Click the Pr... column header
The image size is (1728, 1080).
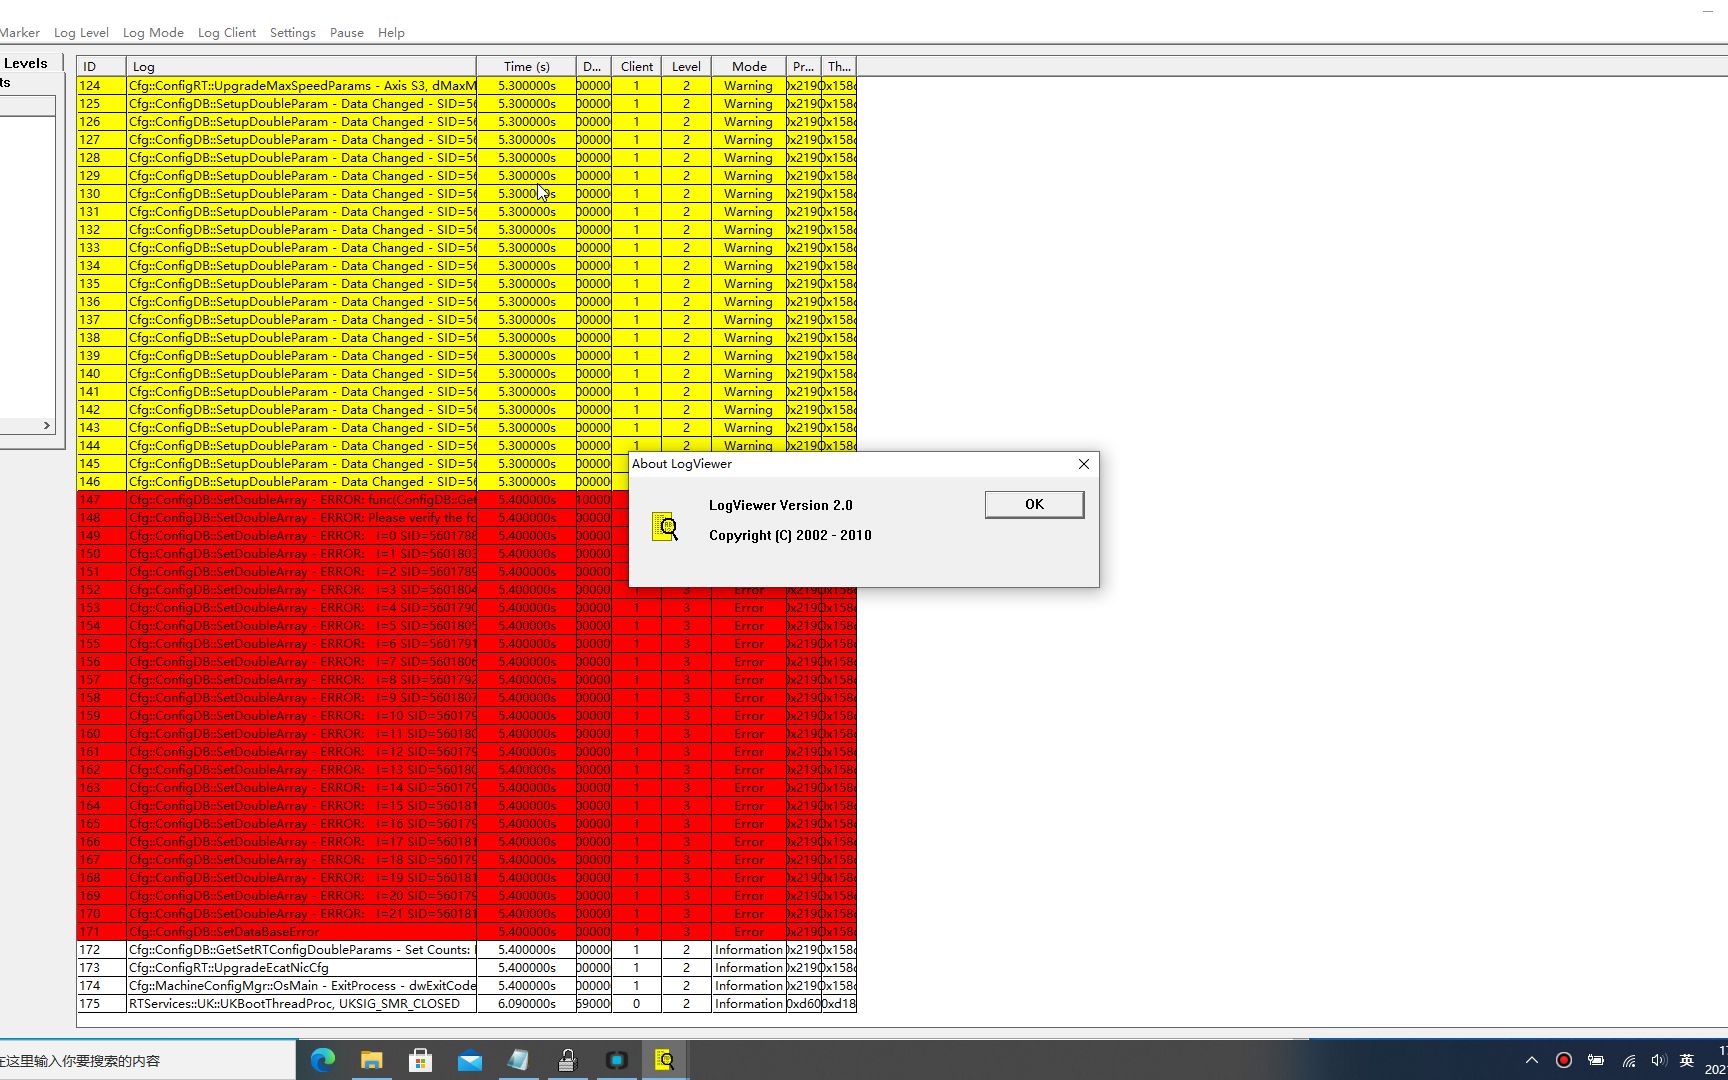pos(803,66)
